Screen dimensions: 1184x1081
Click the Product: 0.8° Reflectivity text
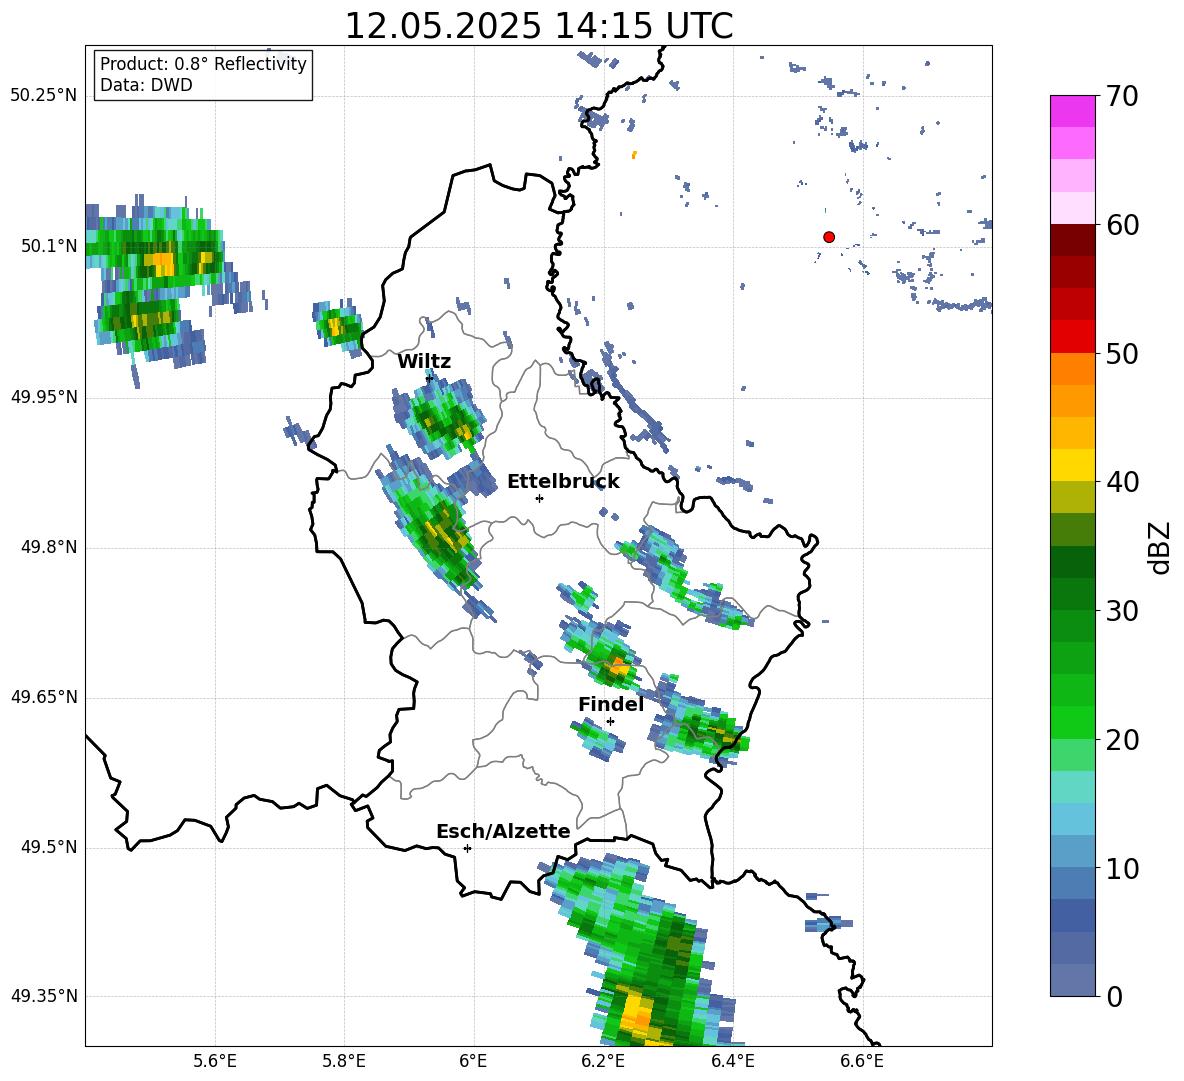coord(203,64)
